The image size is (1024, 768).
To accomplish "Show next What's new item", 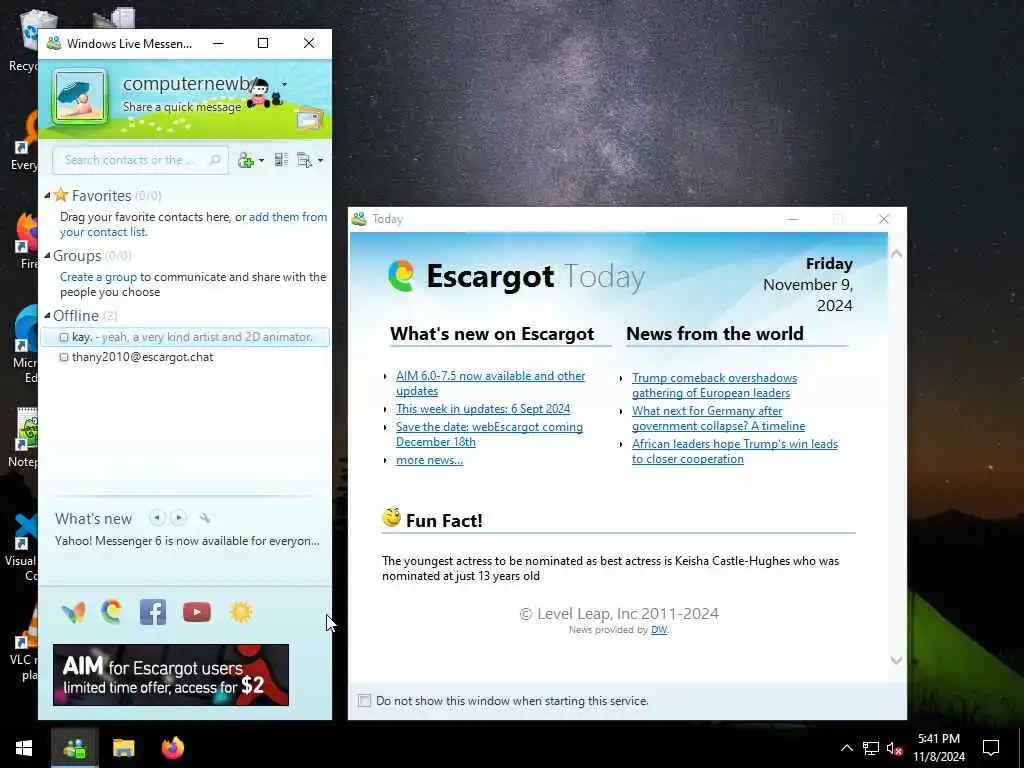I will [178, 518].
